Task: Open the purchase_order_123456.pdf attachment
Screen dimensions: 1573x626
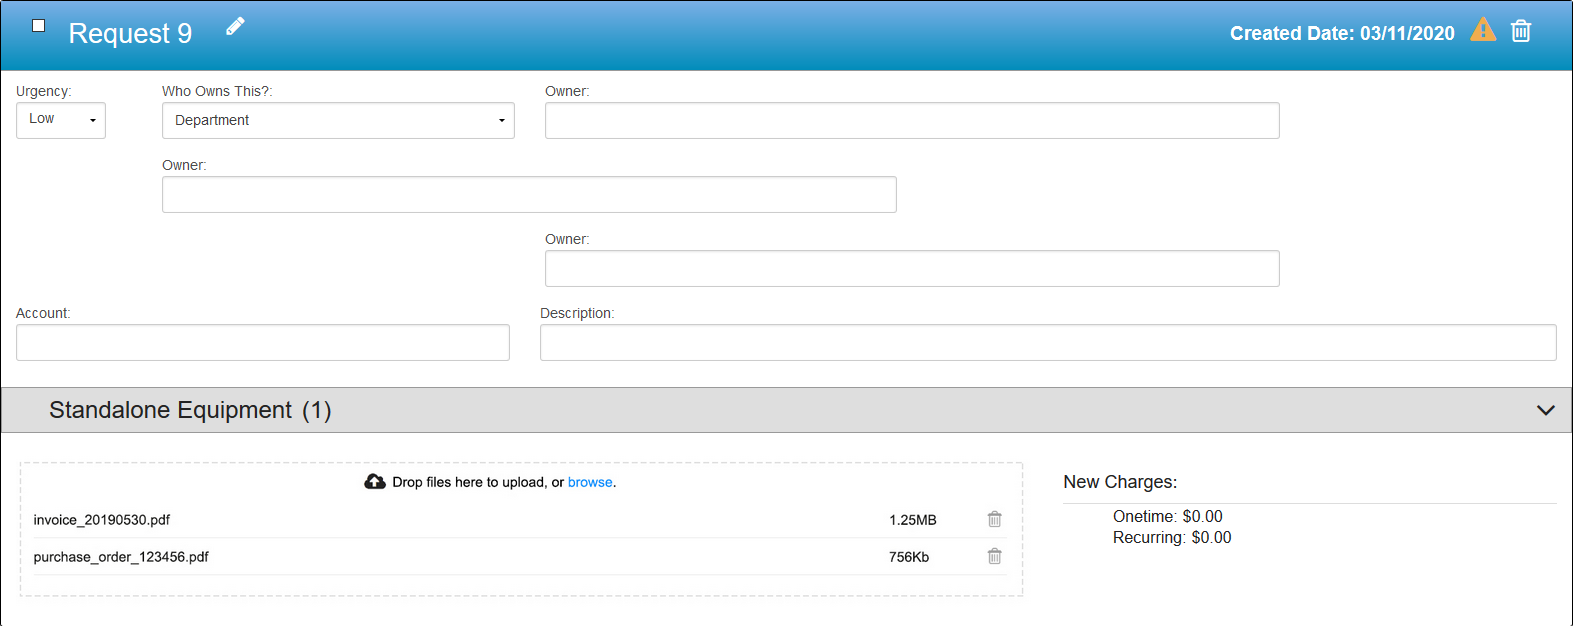Action: 121,557
